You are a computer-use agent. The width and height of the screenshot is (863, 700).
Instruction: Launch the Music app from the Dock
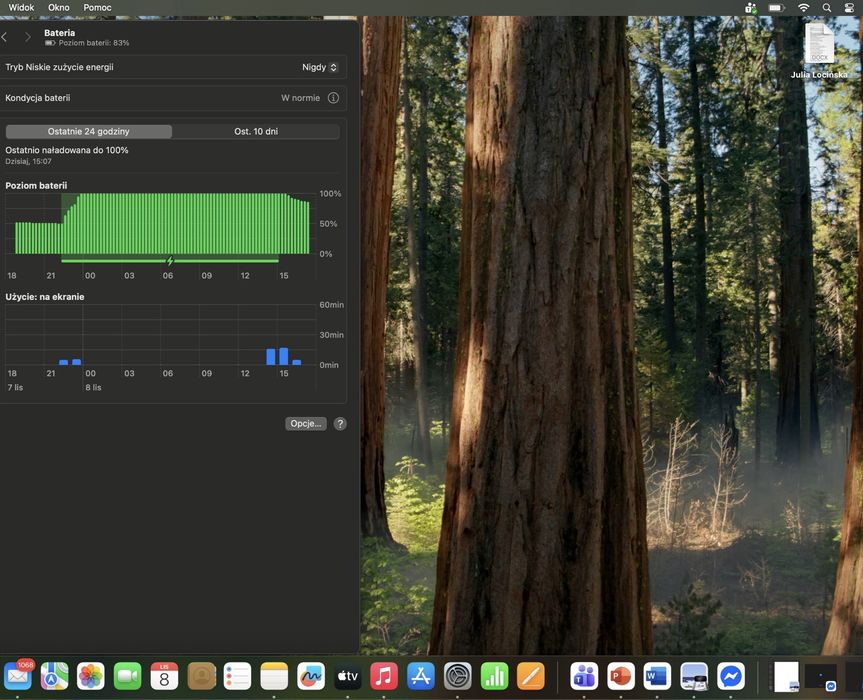pyautogui.click(x=384, y=676)
